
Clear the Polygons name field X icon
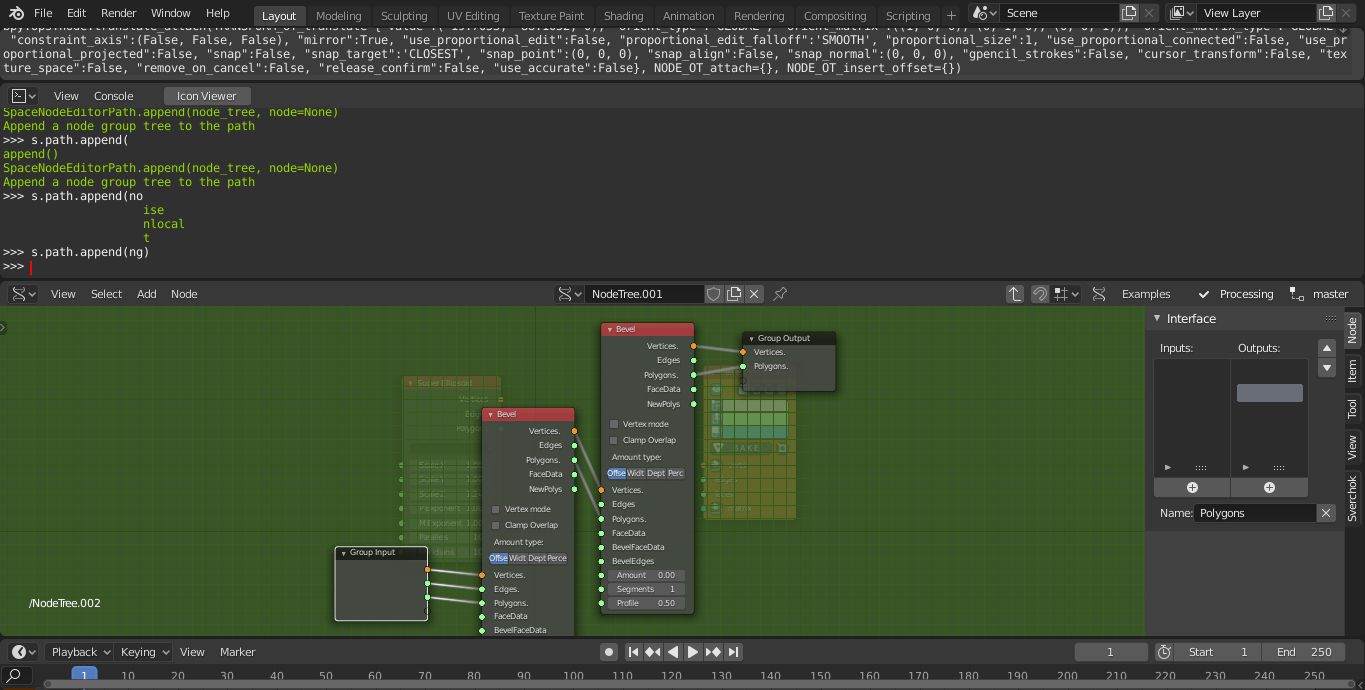point(1326,513)
